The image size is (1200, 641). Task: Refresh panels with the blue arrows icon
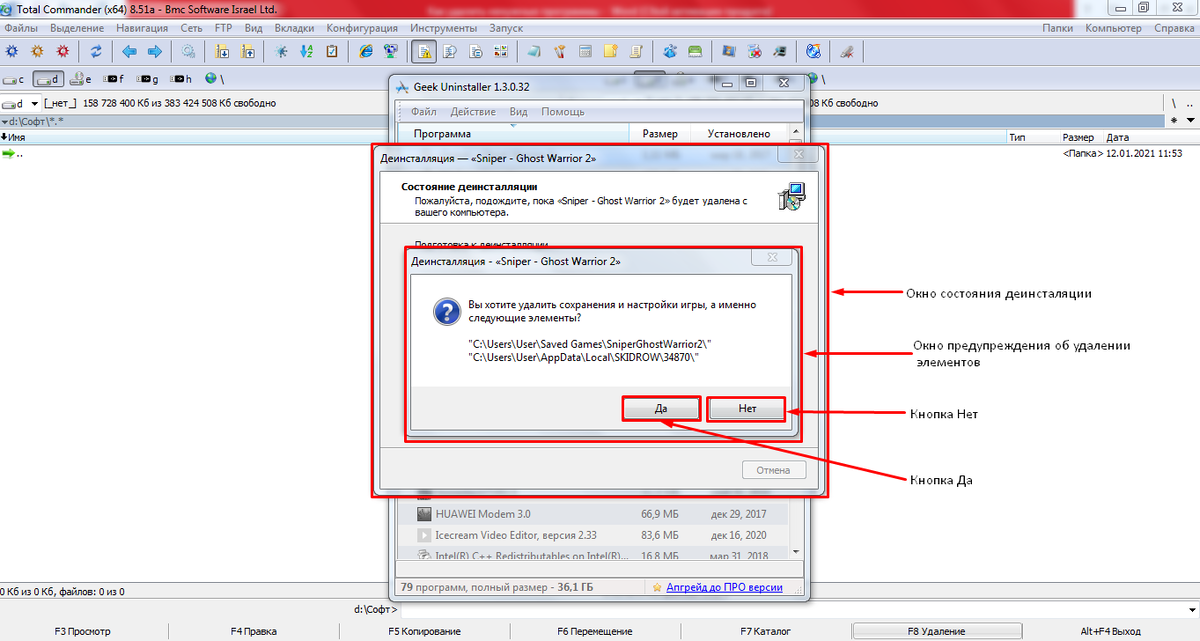(96, 51)
